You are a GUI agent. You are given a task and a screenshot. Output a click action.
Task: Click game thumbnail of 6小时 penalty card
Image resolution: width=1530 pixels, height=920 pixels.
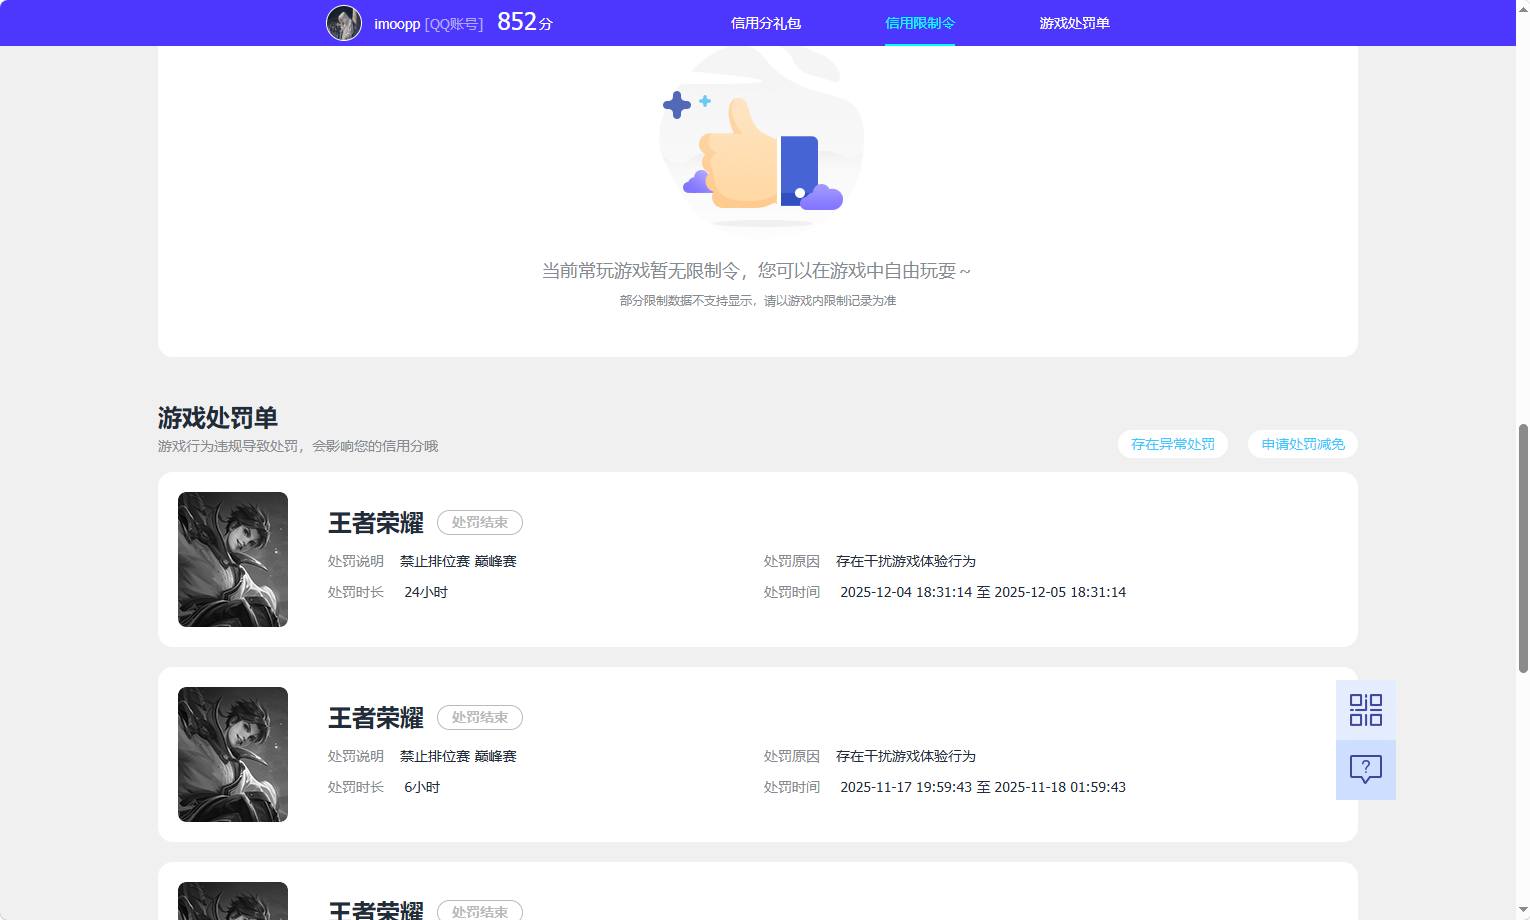(233, 754)
